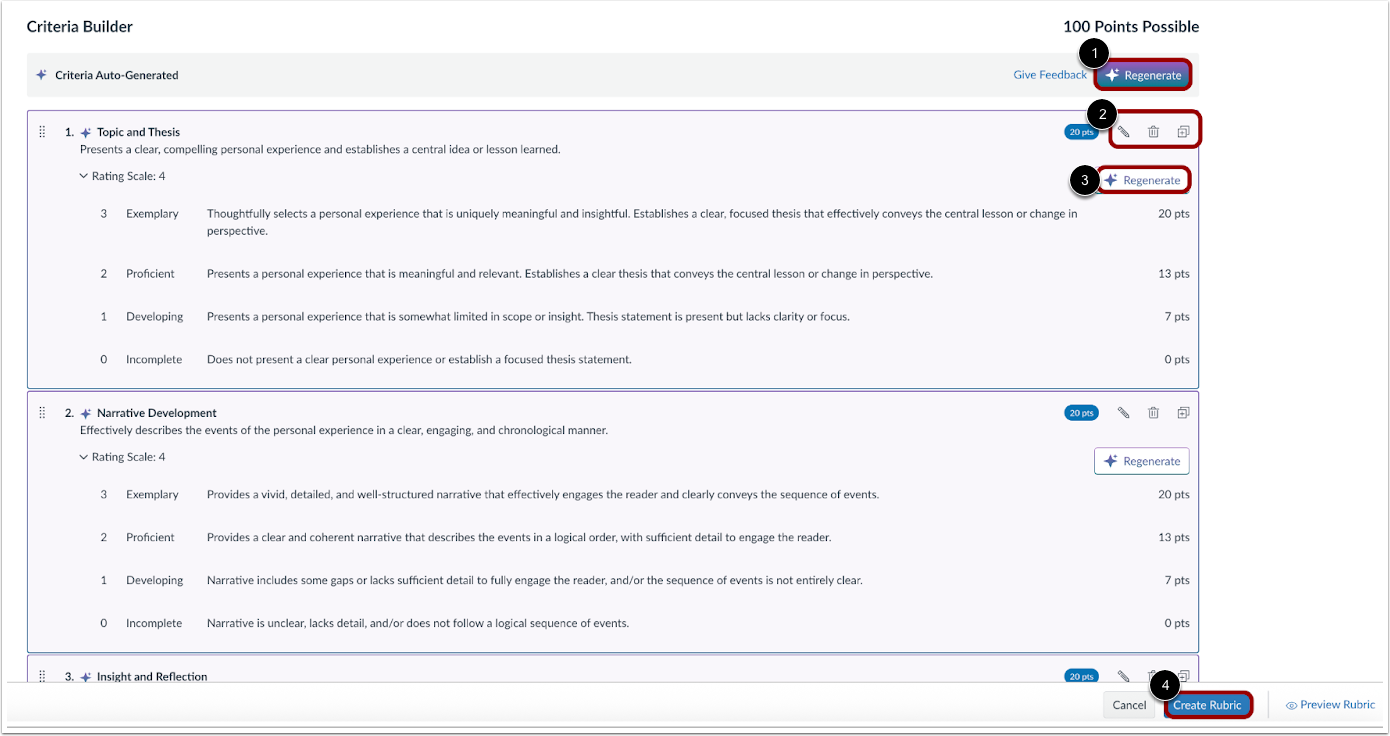The height and width of the screenshot is (736, 1390).
Task: Click the Create Rubric button
Action: pyautogui.click(x=1208, y=704)
